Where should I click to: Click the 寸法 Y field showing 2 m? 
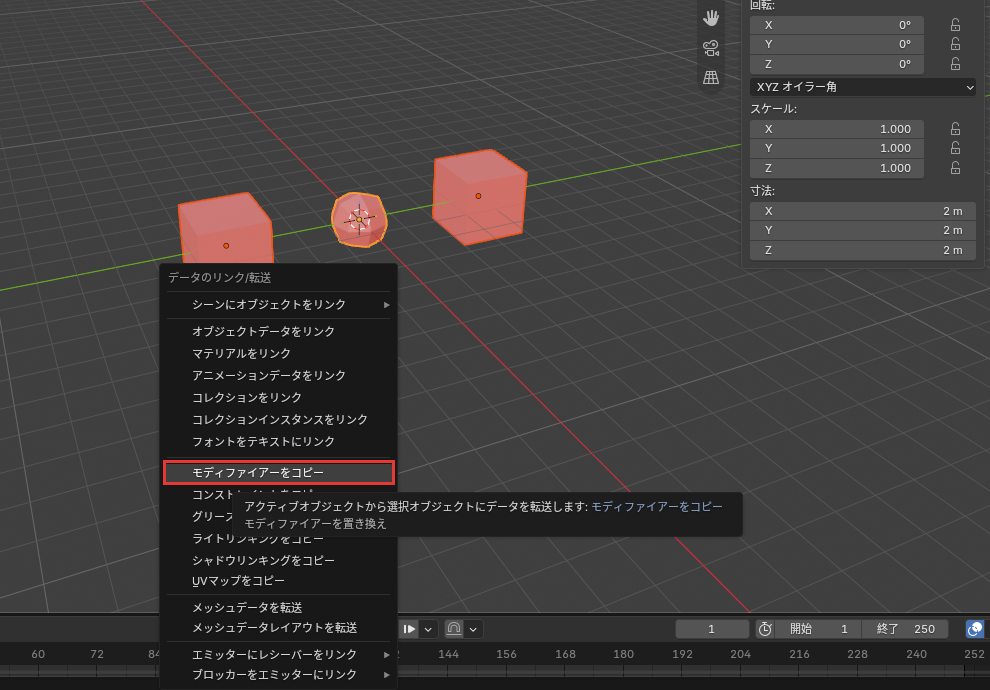pyautogui.click(x=862, y=230)
